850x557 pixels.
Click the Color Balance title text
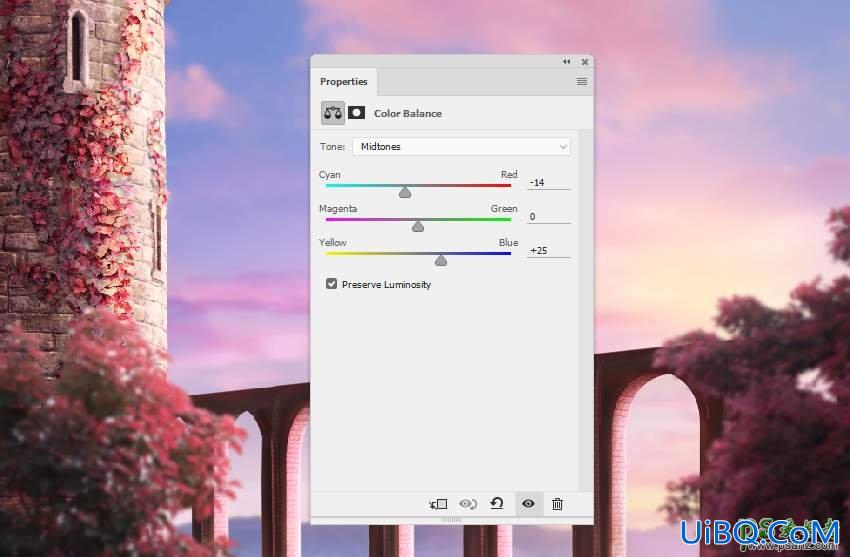click(x=408, y=114)
